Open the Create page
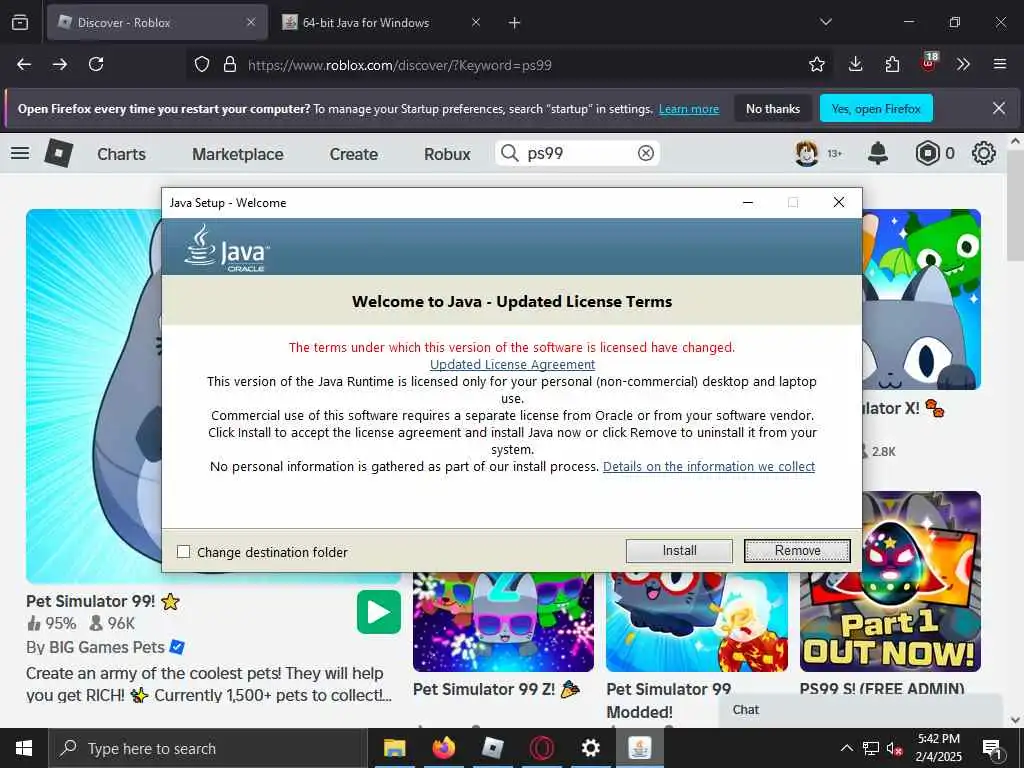The image size is (1024, 768). coord(353,154)
